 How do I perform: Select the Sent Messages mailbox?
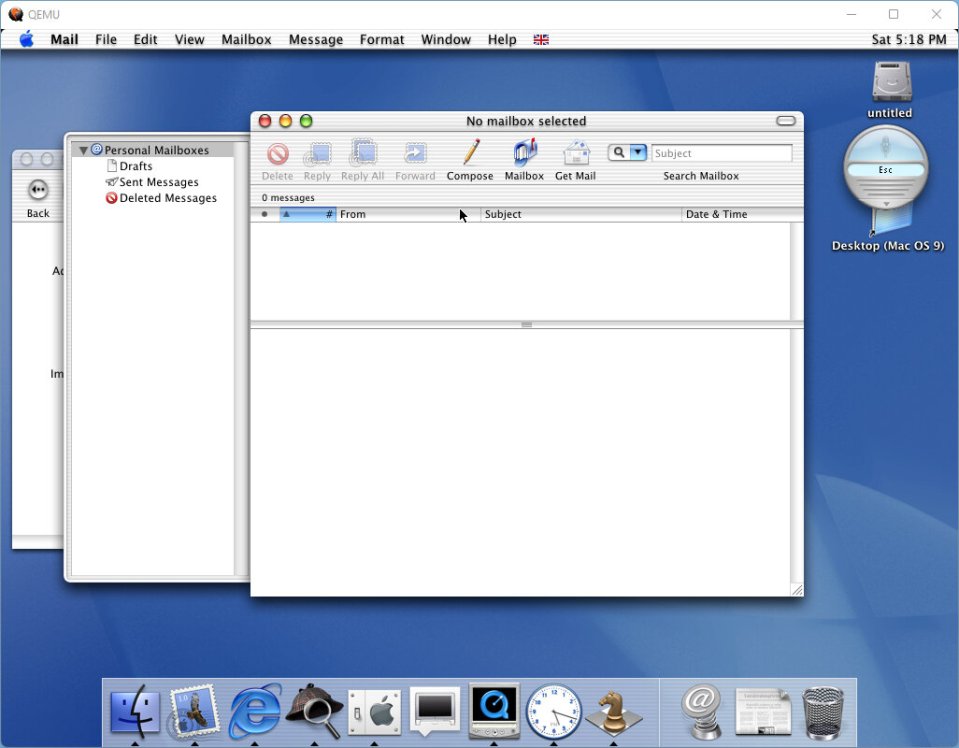coord(158,182)
